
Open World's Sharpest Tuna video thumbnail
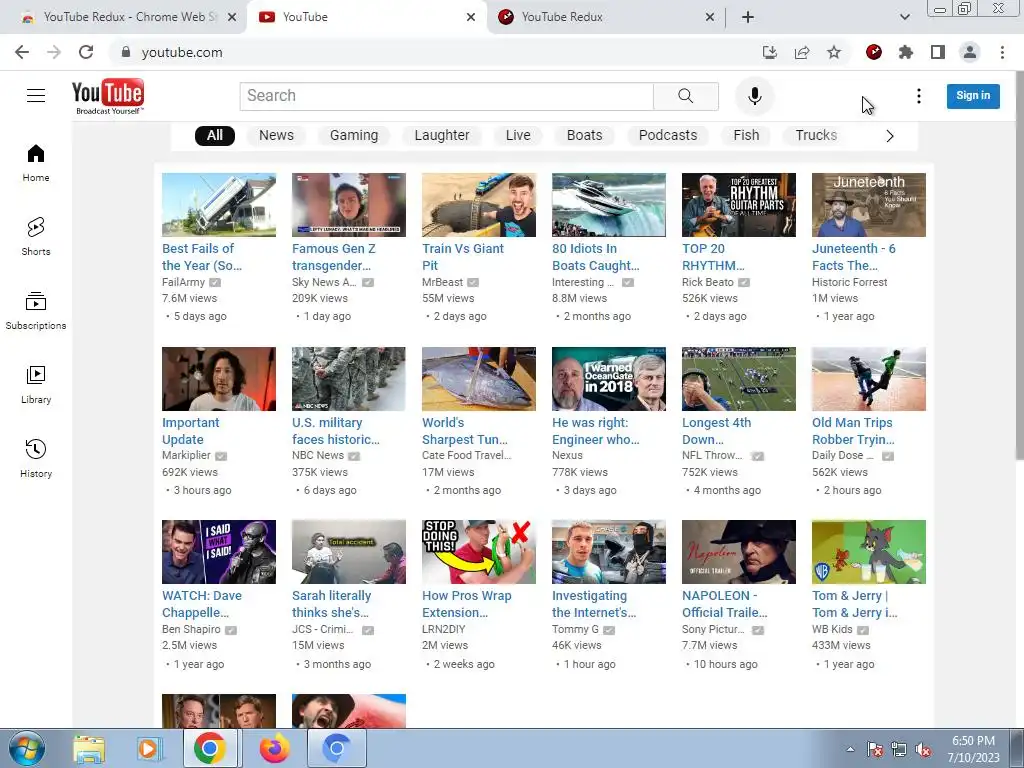[479, 379]
